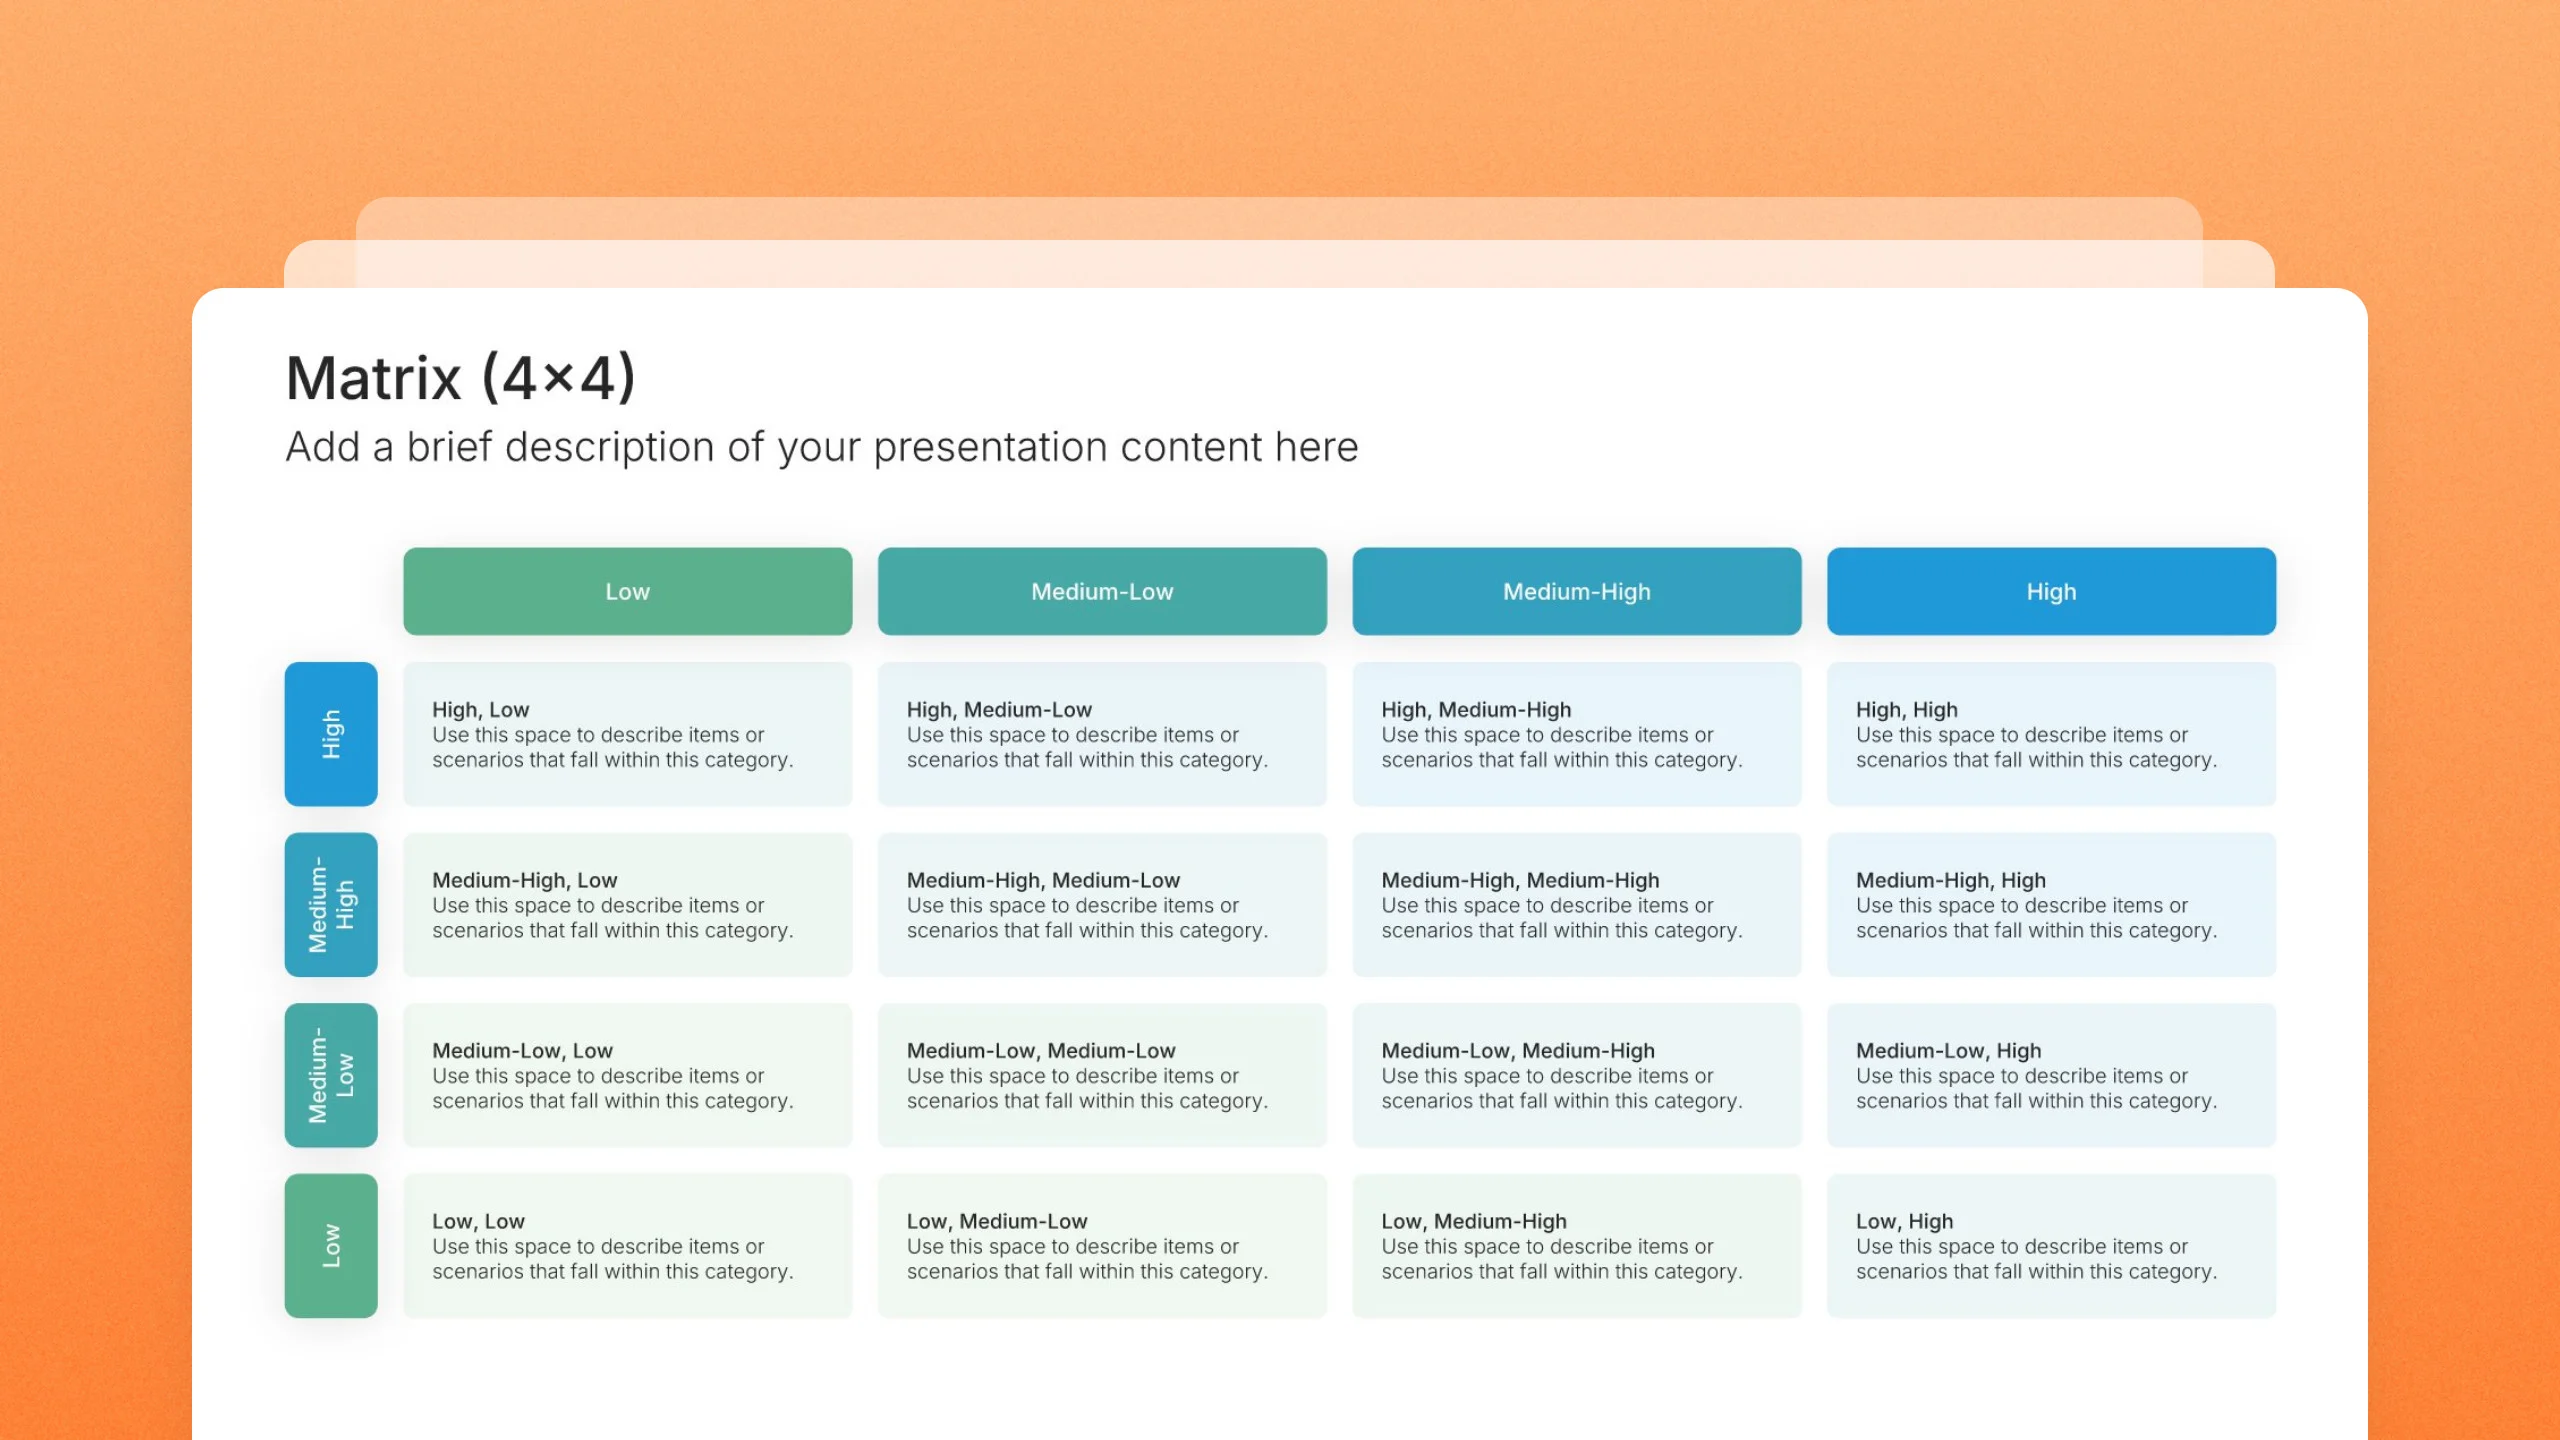
Task: Select the "Low, Low" cell
Action: point(628,1246)
